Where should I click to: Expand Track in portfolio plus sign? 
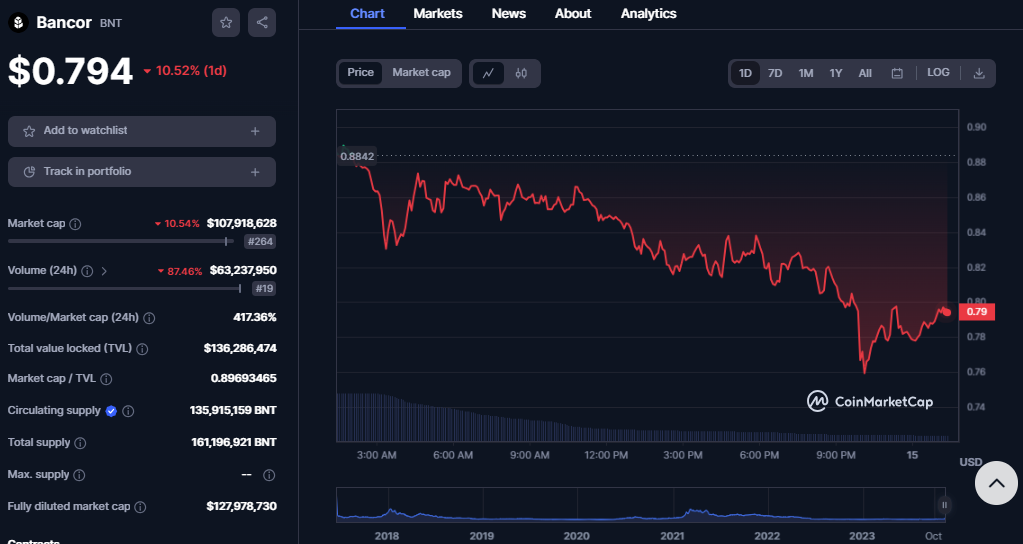tap(255, 172)
